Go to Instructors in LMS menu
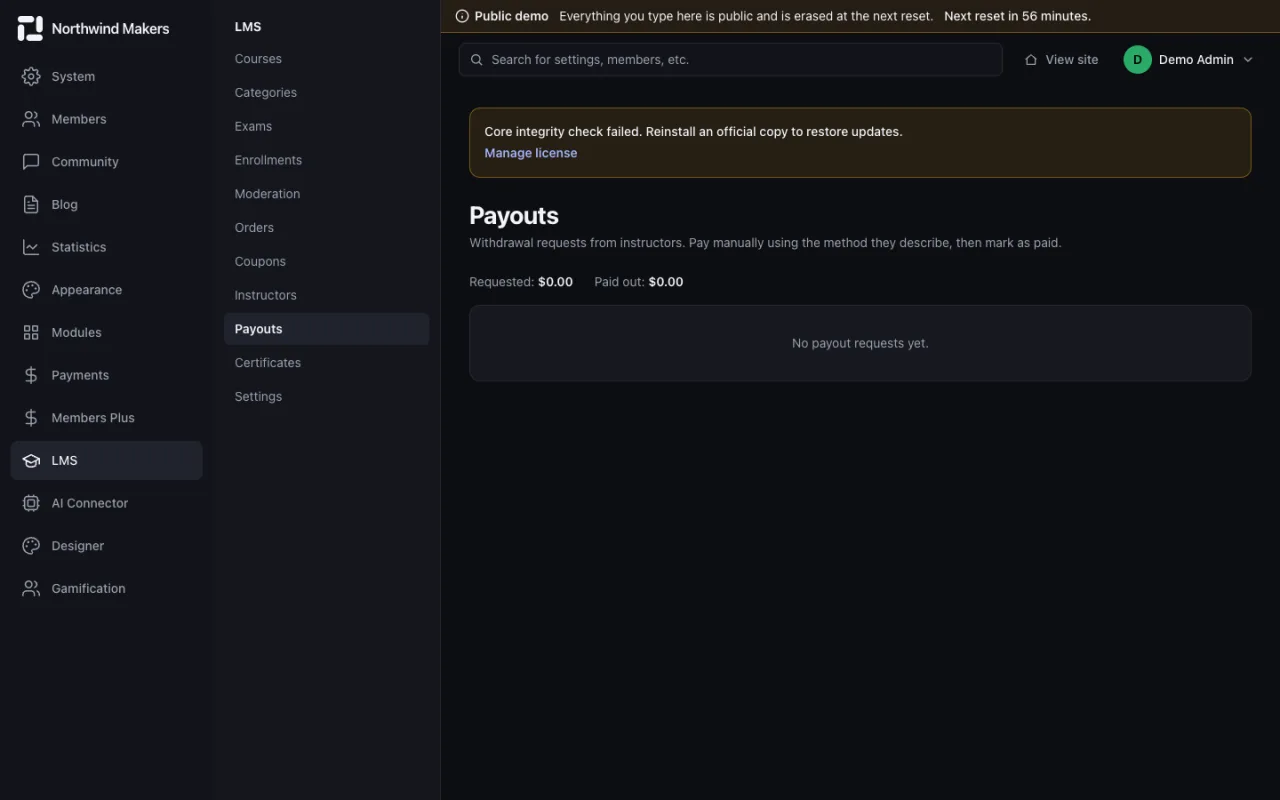The height and width of the screenshot is (800, 1280). coord(326,295)
